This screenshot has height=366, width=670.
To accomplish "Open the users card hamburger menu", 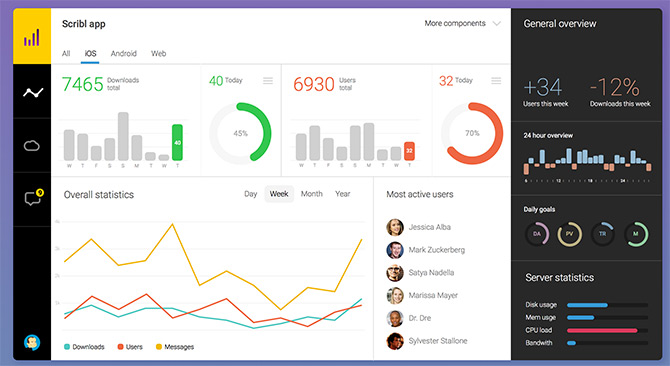I will point(496,80).
